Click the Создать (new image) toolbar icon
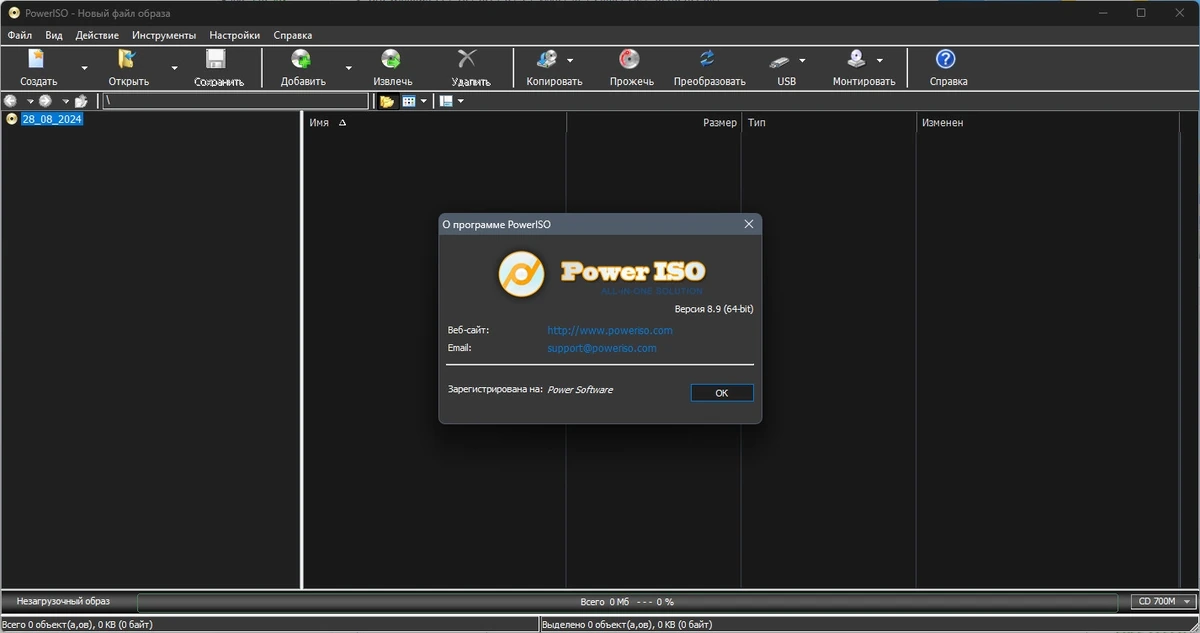The width and height of the screenshot is (1200, 633). click(x=38, y=60)
